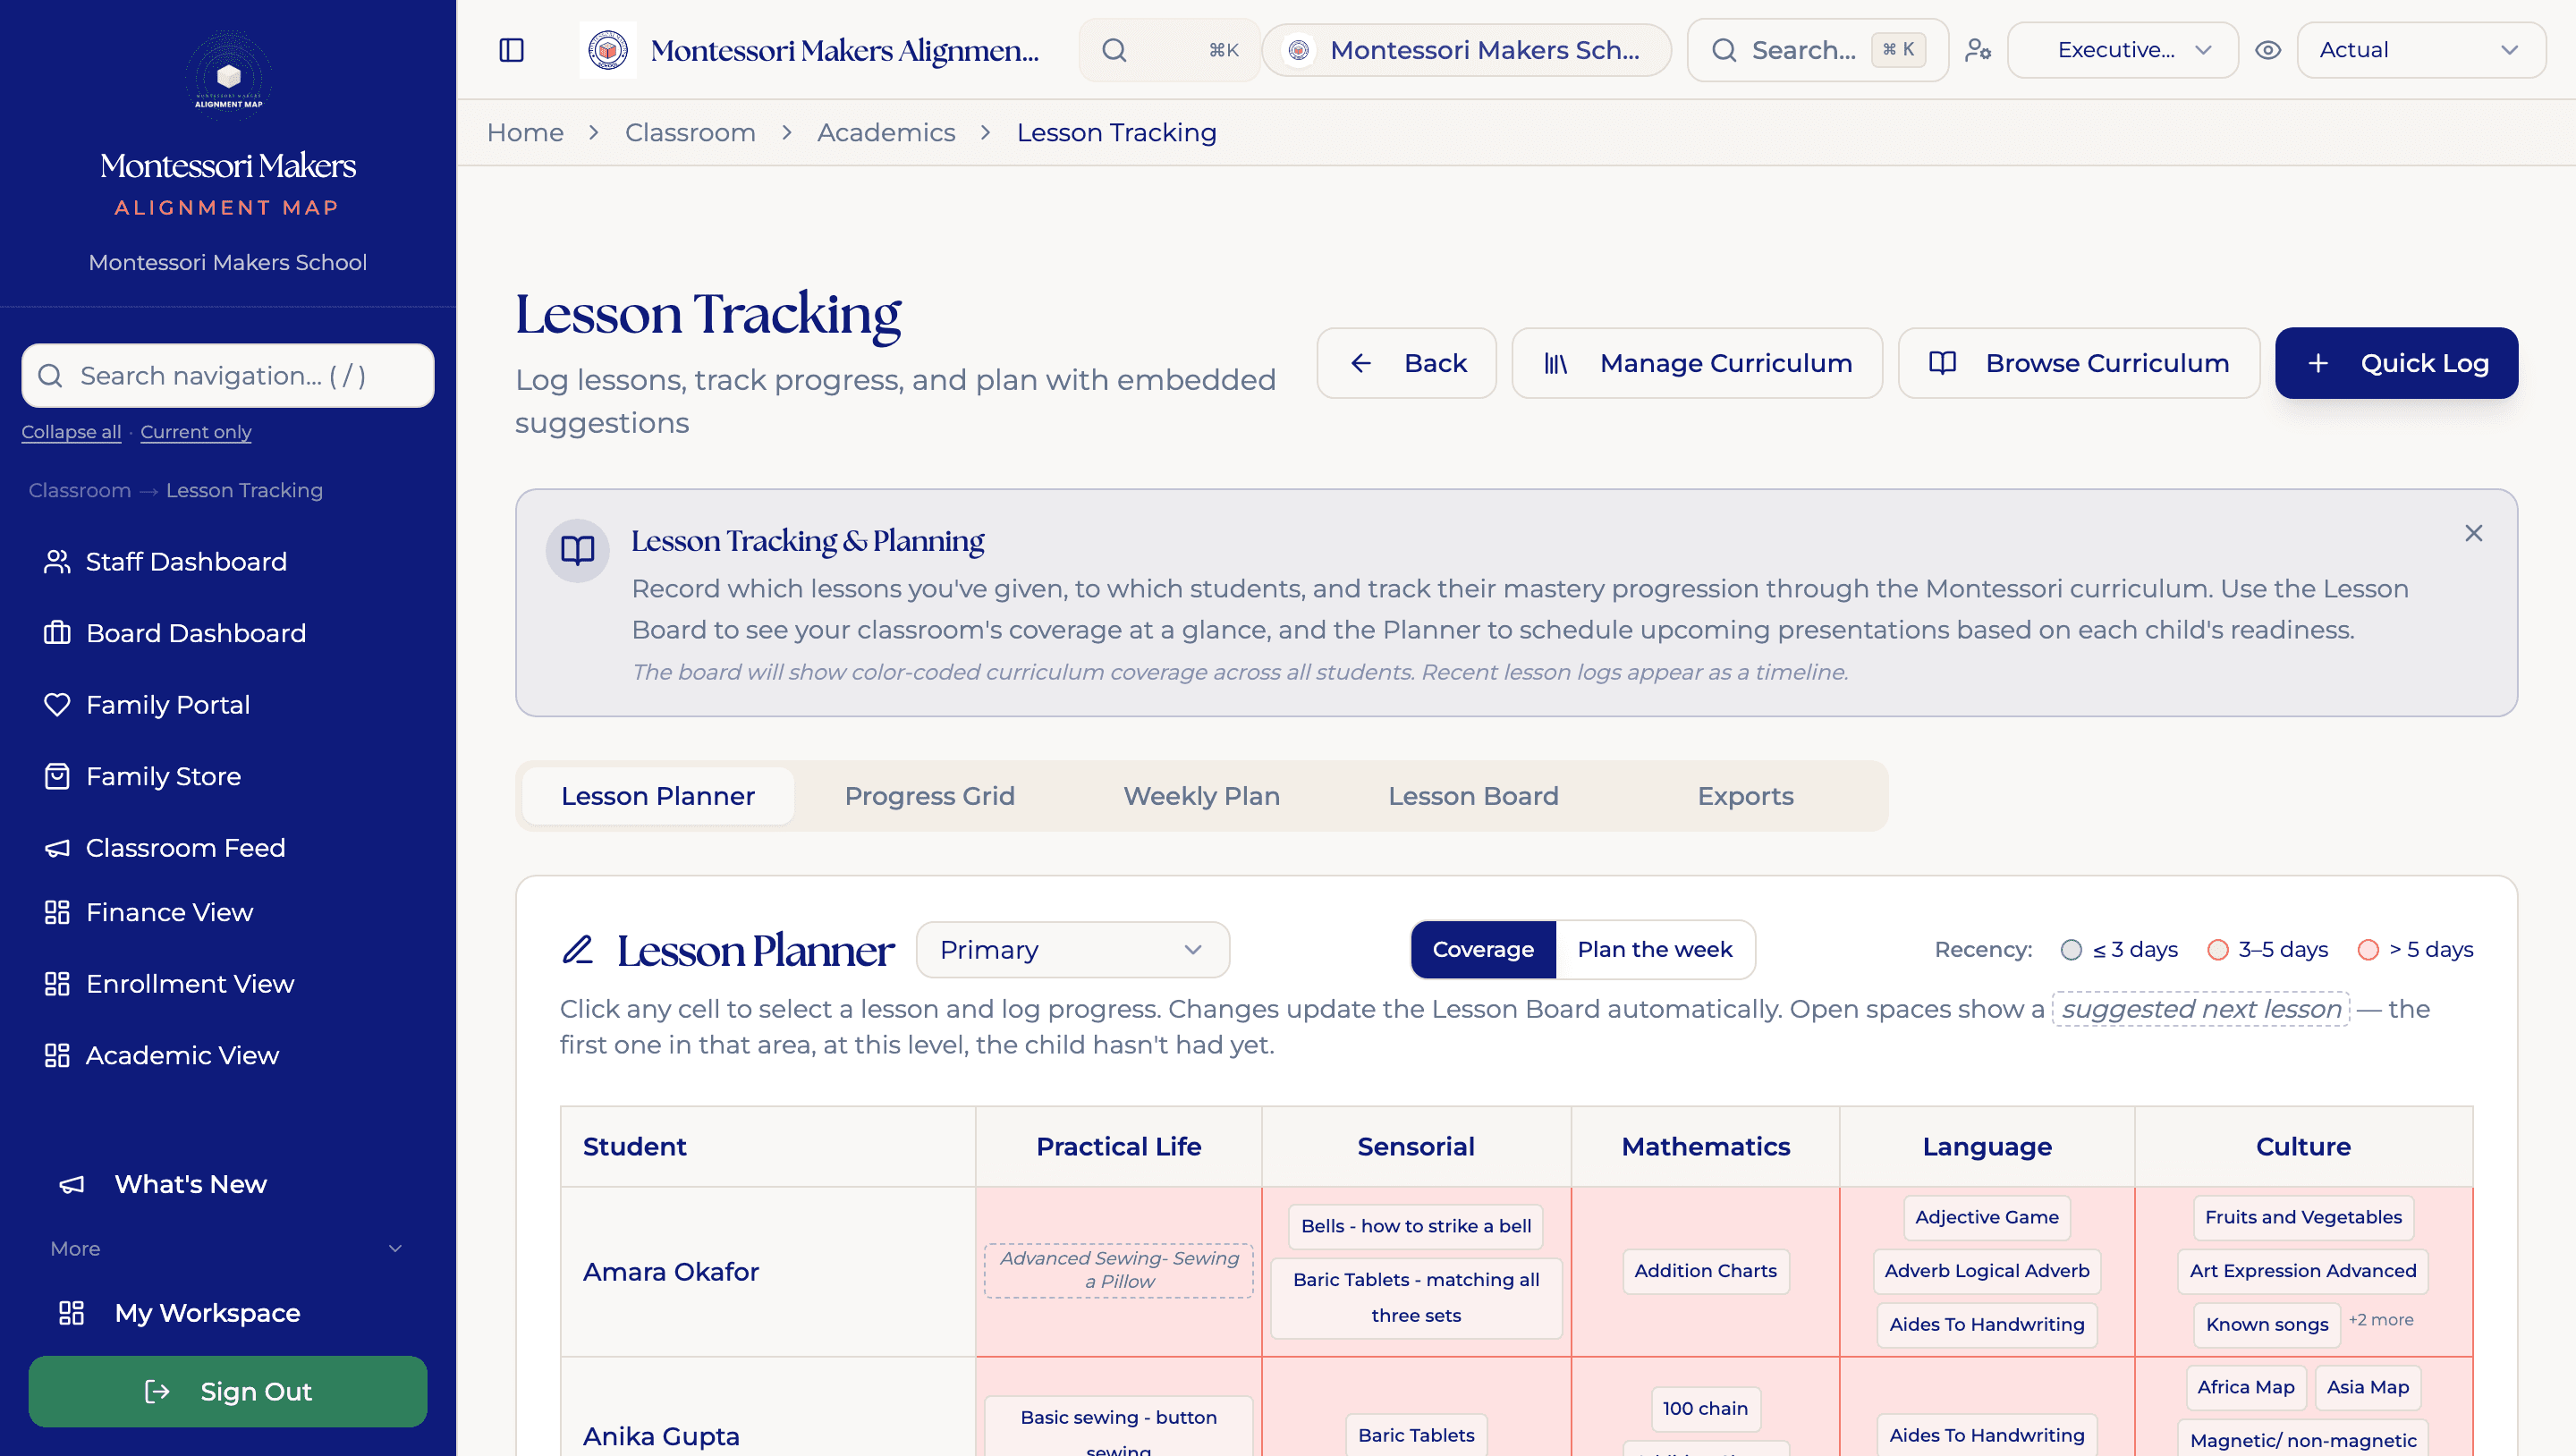Select the Lesson Planner tab
Screen dimensions: 2576x1456
[x=658, y=796]
